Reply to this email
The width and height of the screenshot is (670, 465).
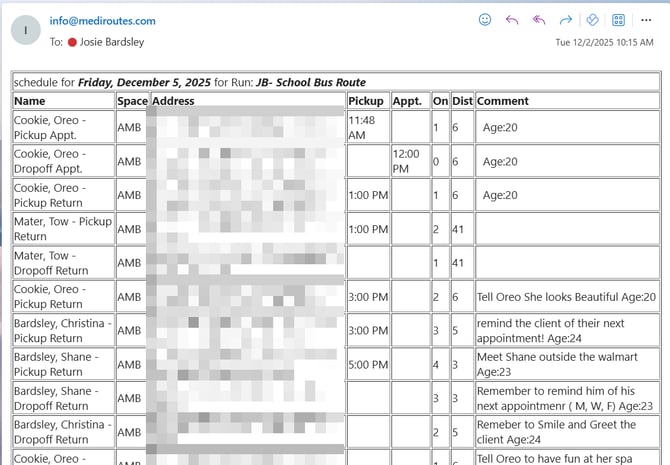click(x=512, y=20)
